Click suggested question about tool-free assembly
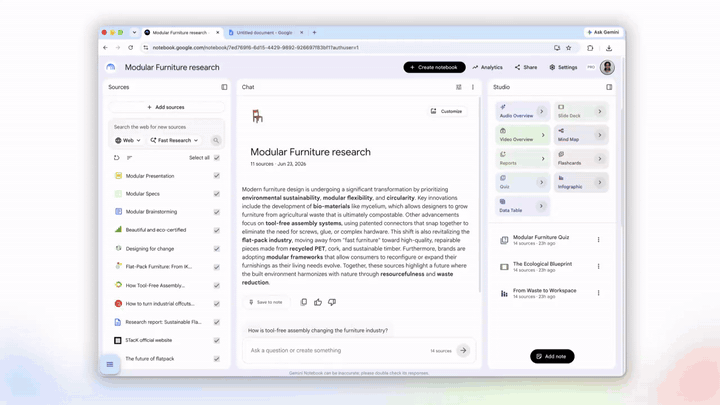The height and width of the screenshot is (405, 720). coord(318,331)
